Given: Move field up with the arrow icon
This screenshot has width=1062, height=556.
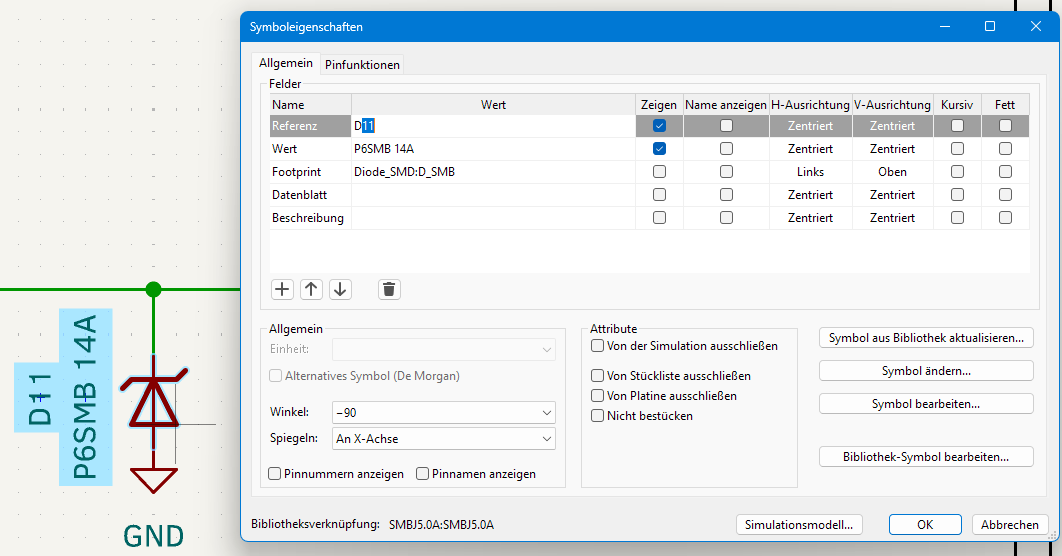Looking at the screenshot, I should point(311,289).
